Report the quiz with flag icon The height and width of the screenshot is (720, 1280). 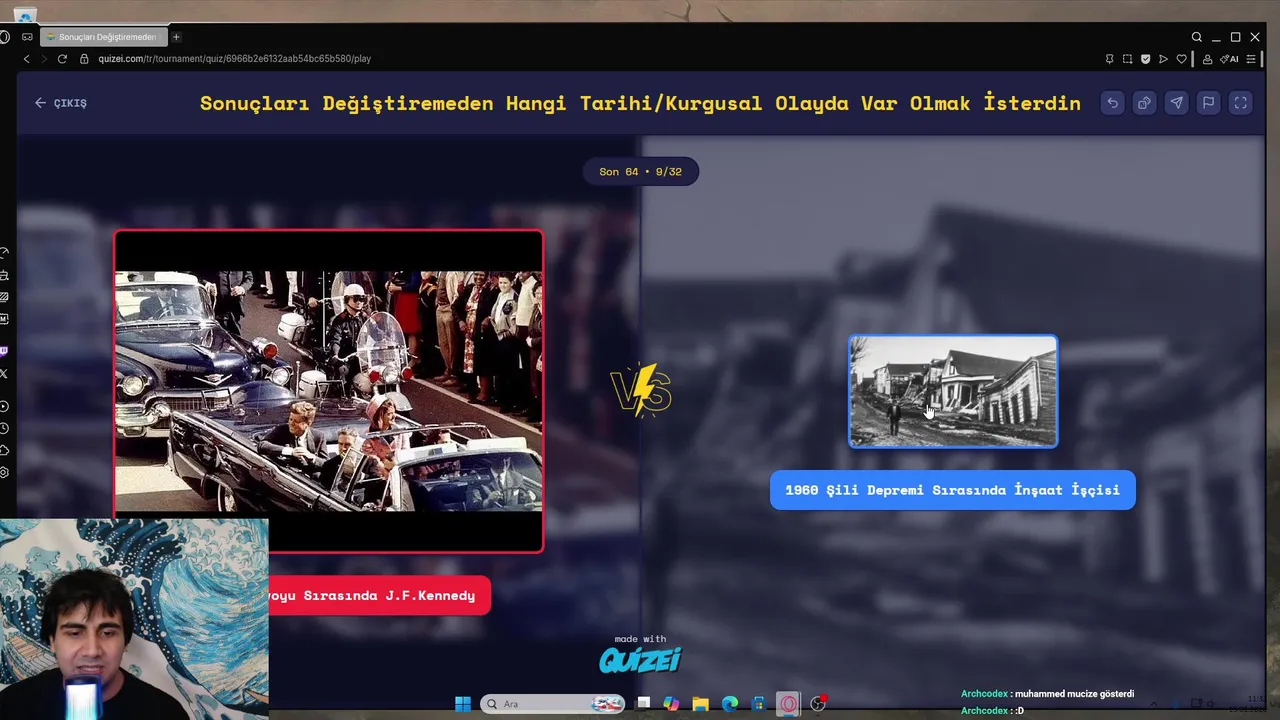point(1208,103)
